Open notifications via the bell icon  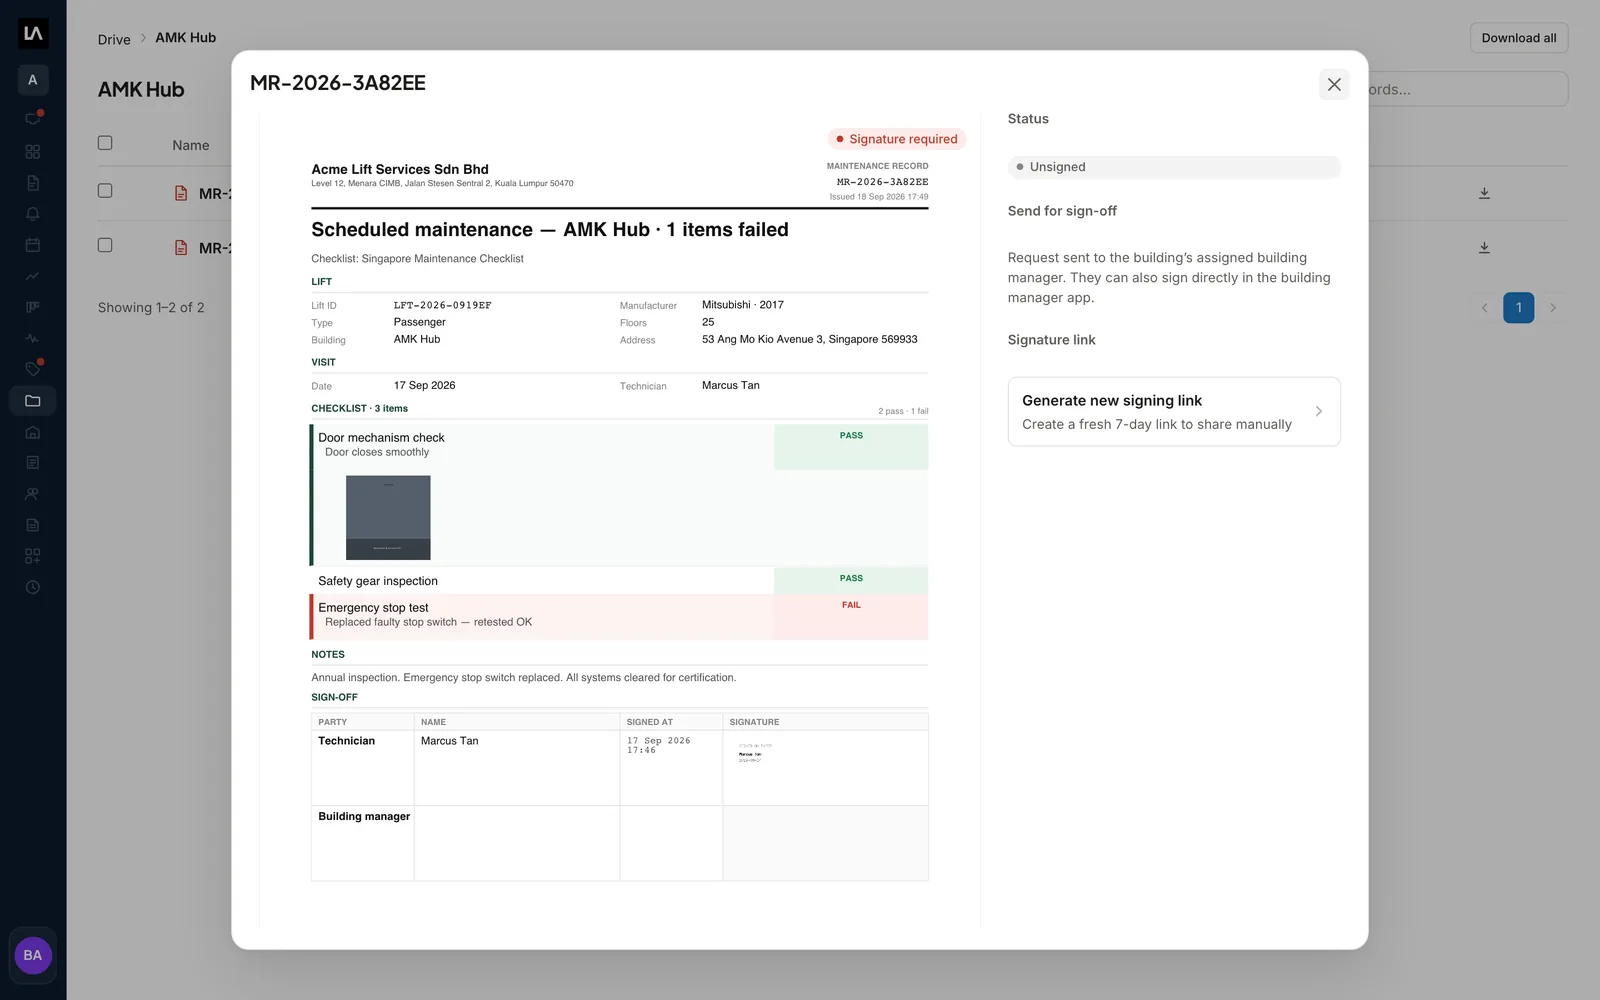pyautogui.click(x=33, y=214)
